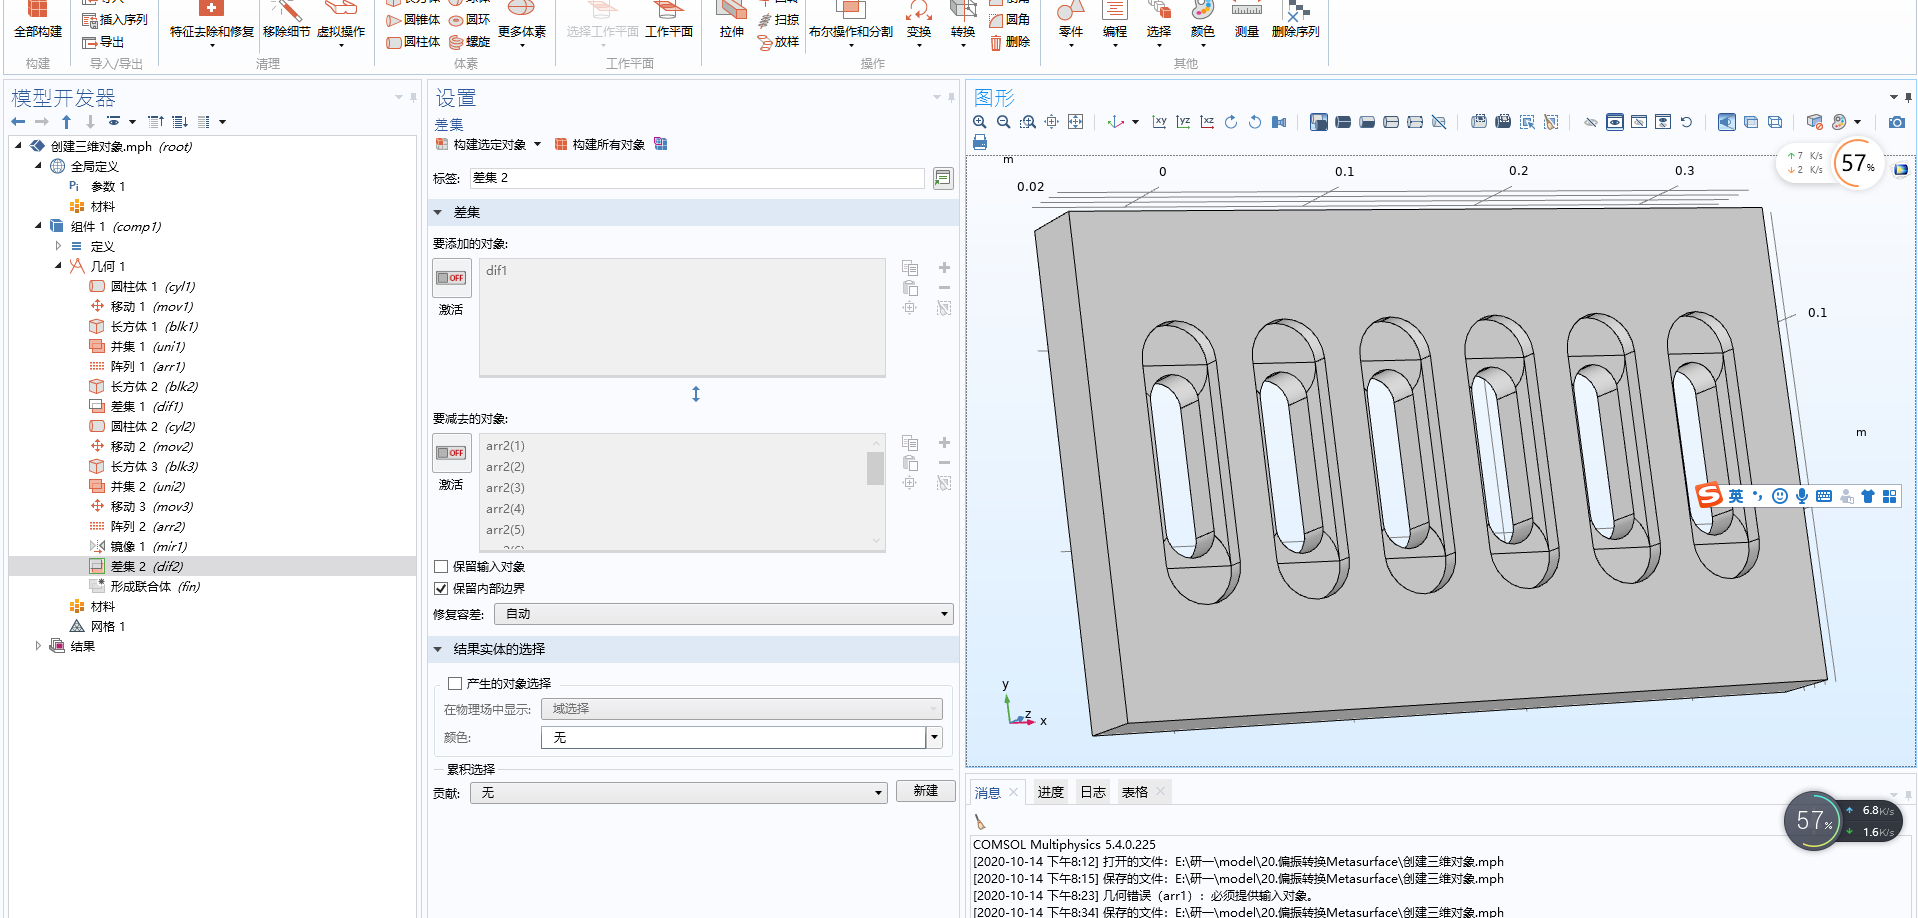Image resolution: width=1918 pixels, height=918 pixels.
Task: Click the 拉伸 (Extrude) tool
Action: coord(732,22)
